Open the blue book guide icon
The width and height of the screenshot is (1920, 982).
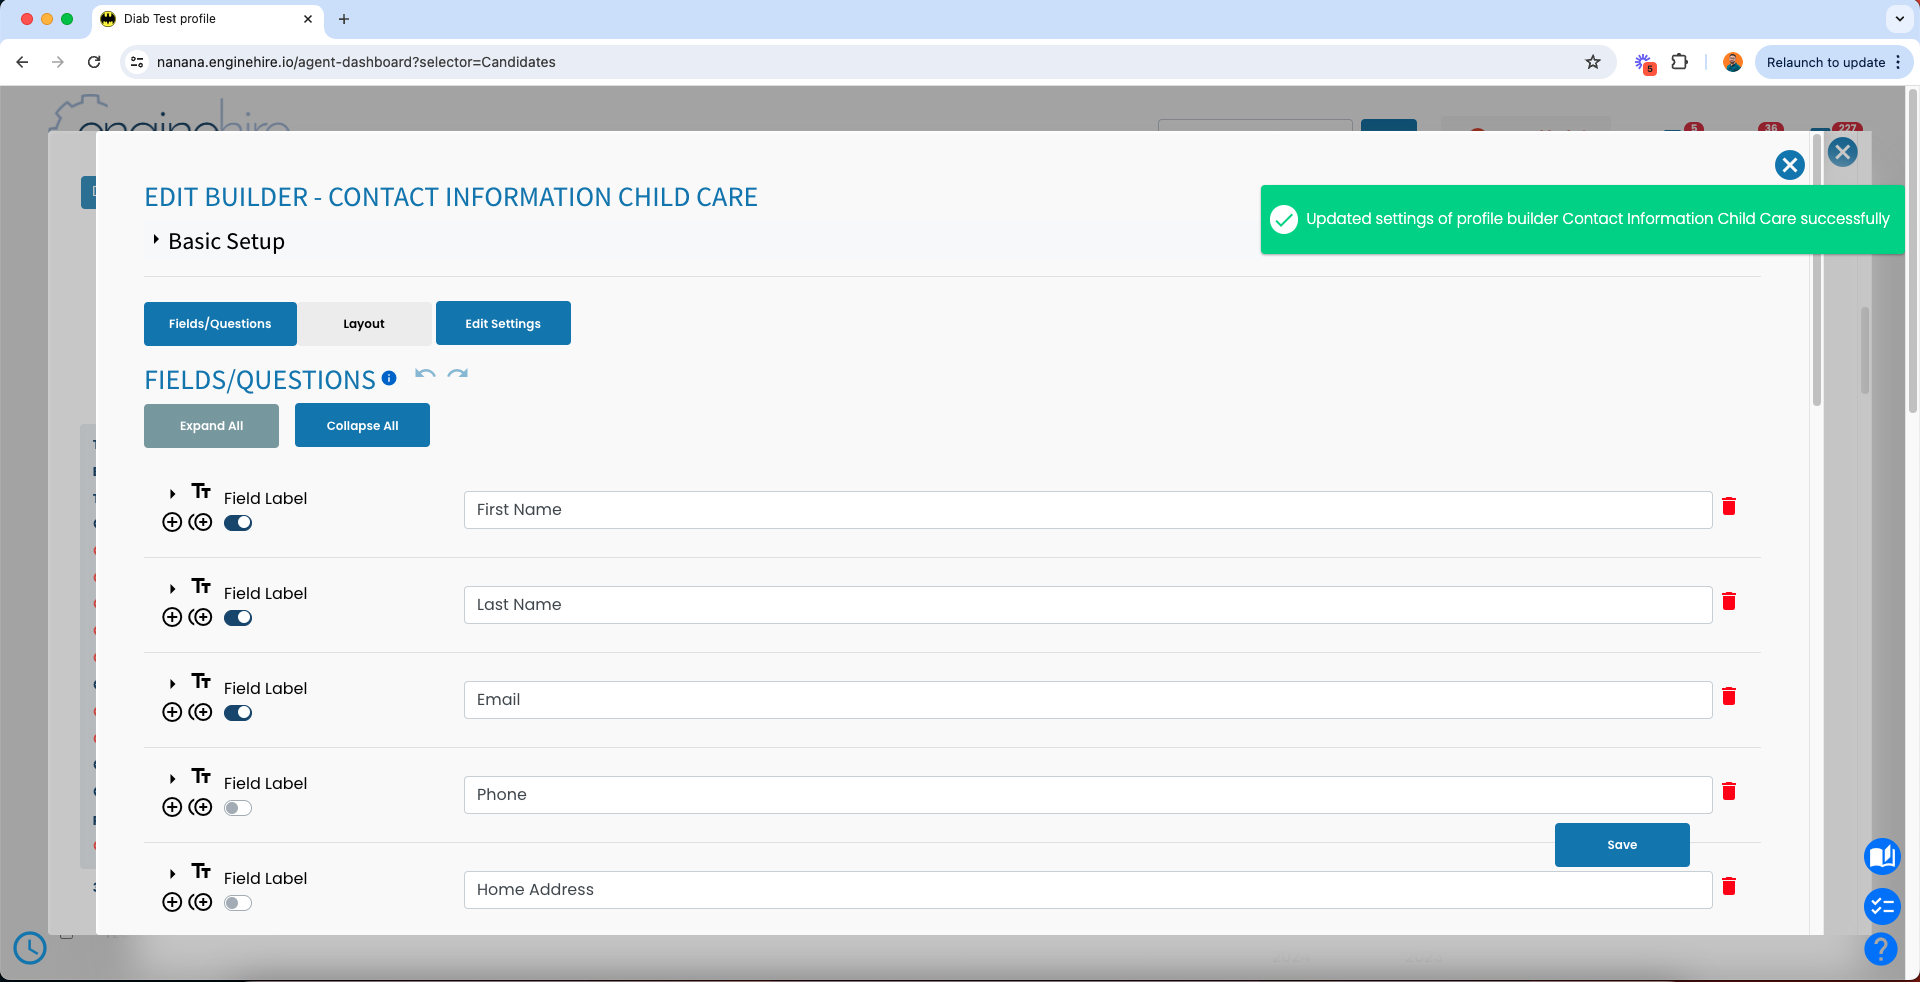coord(1881,856)
